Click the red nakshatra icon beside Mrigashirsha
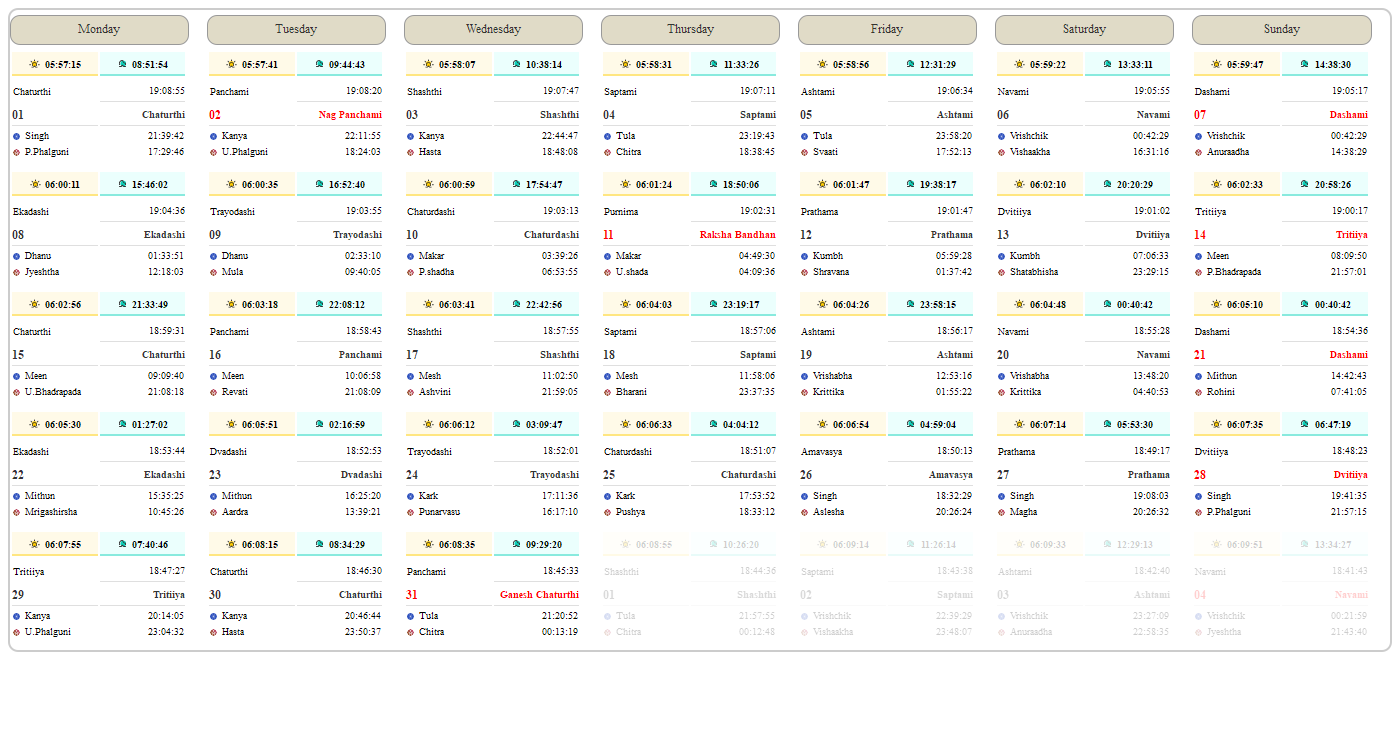 [x=17, y=512]
